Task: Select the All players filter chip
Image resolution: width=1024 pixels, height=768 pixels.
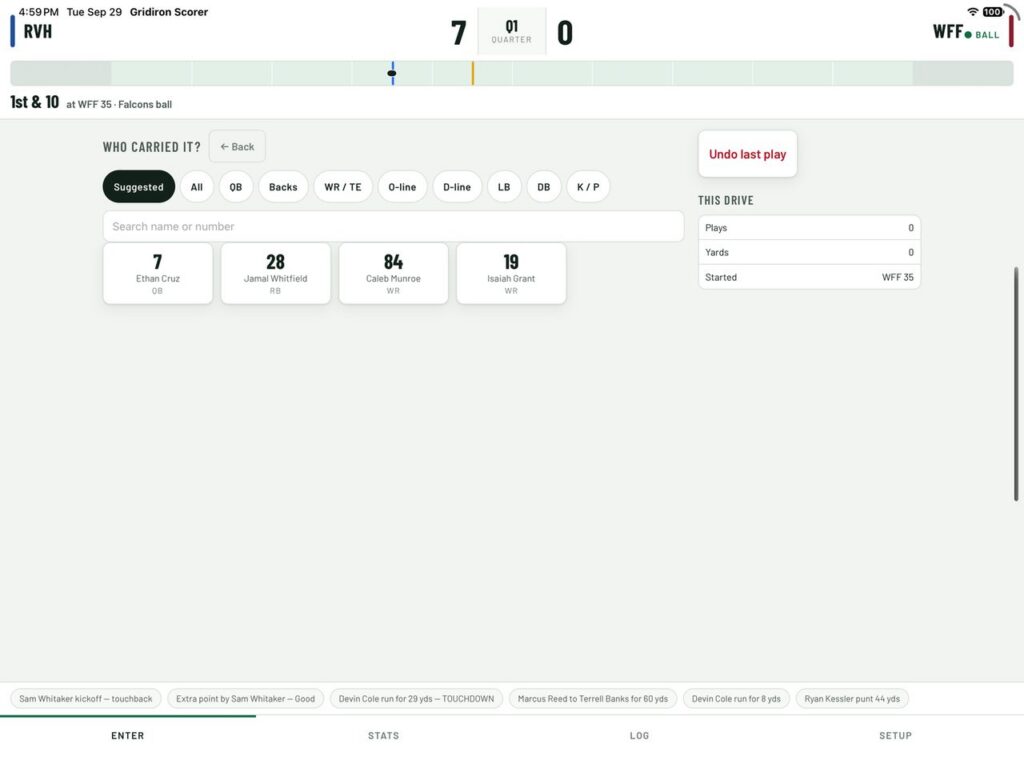Action: click(197, 187)
